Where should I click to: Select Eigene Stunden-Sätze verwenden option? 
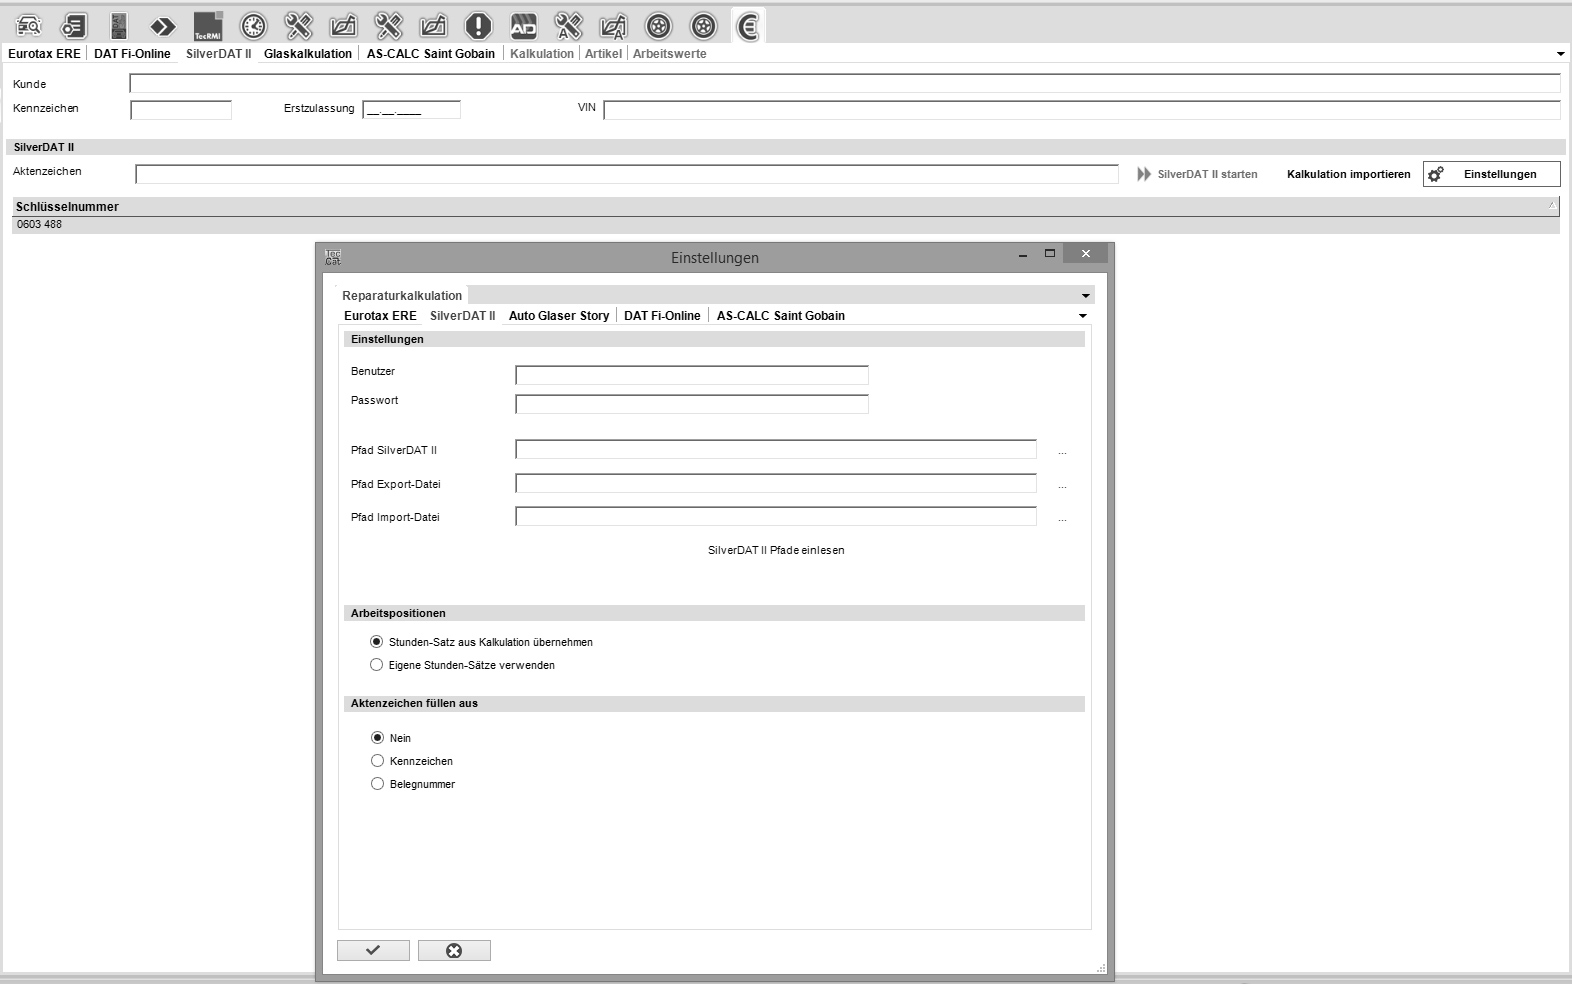click(377, 665)
